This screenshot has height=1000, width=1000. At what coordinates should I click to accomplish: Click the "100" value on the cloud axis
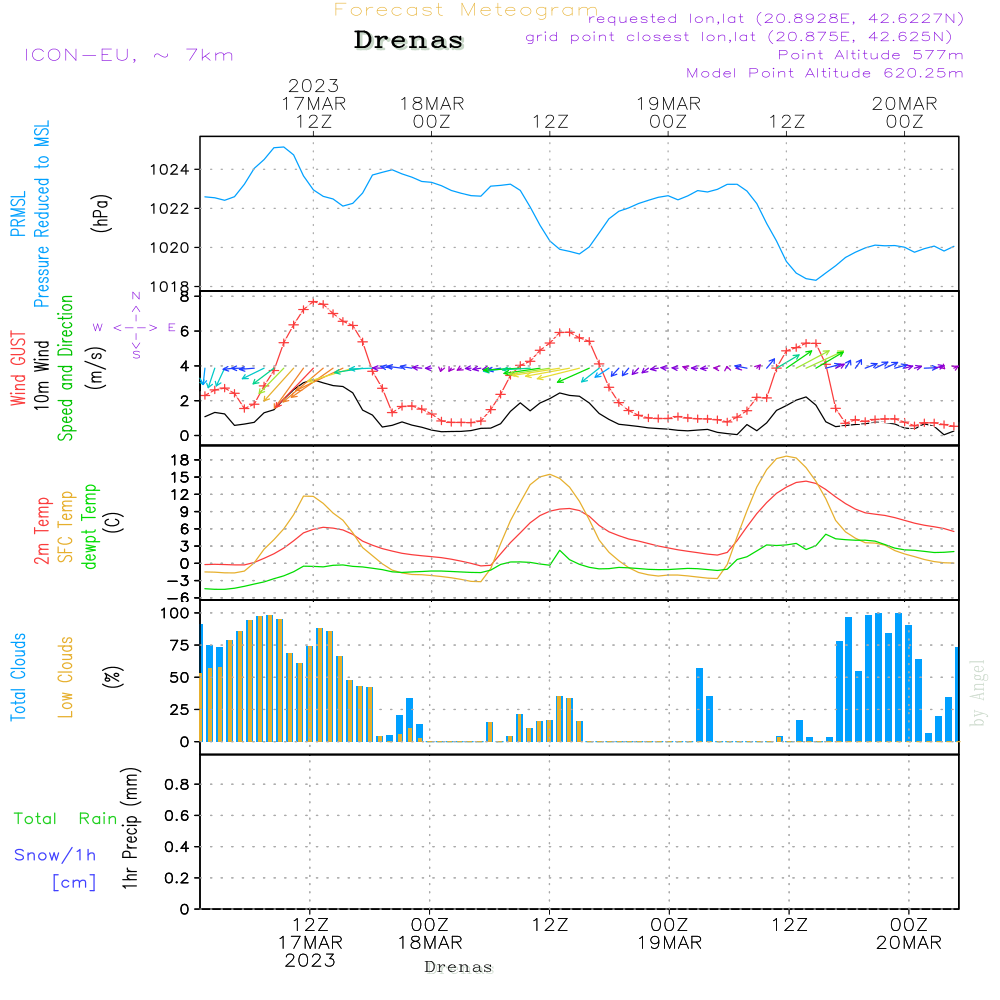point(175,614)
